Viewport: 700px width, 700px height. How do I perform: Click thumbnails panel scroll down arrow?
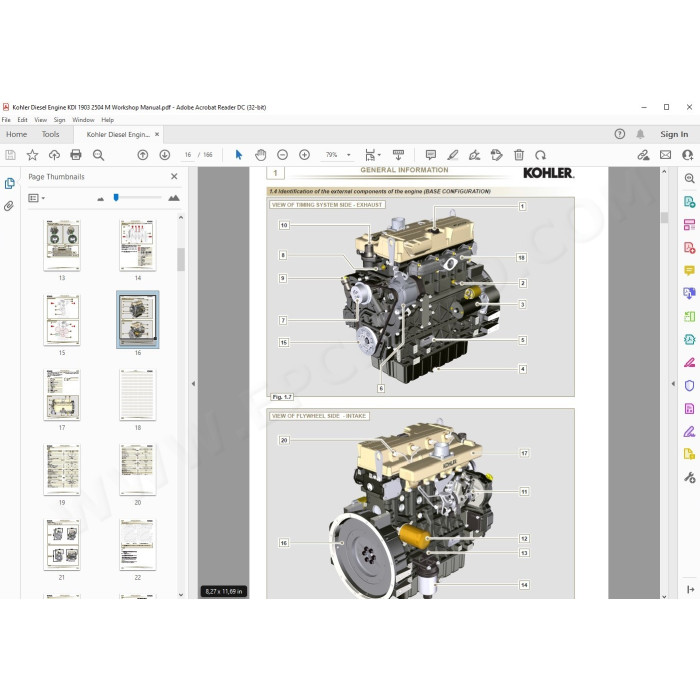click(181, 595)
